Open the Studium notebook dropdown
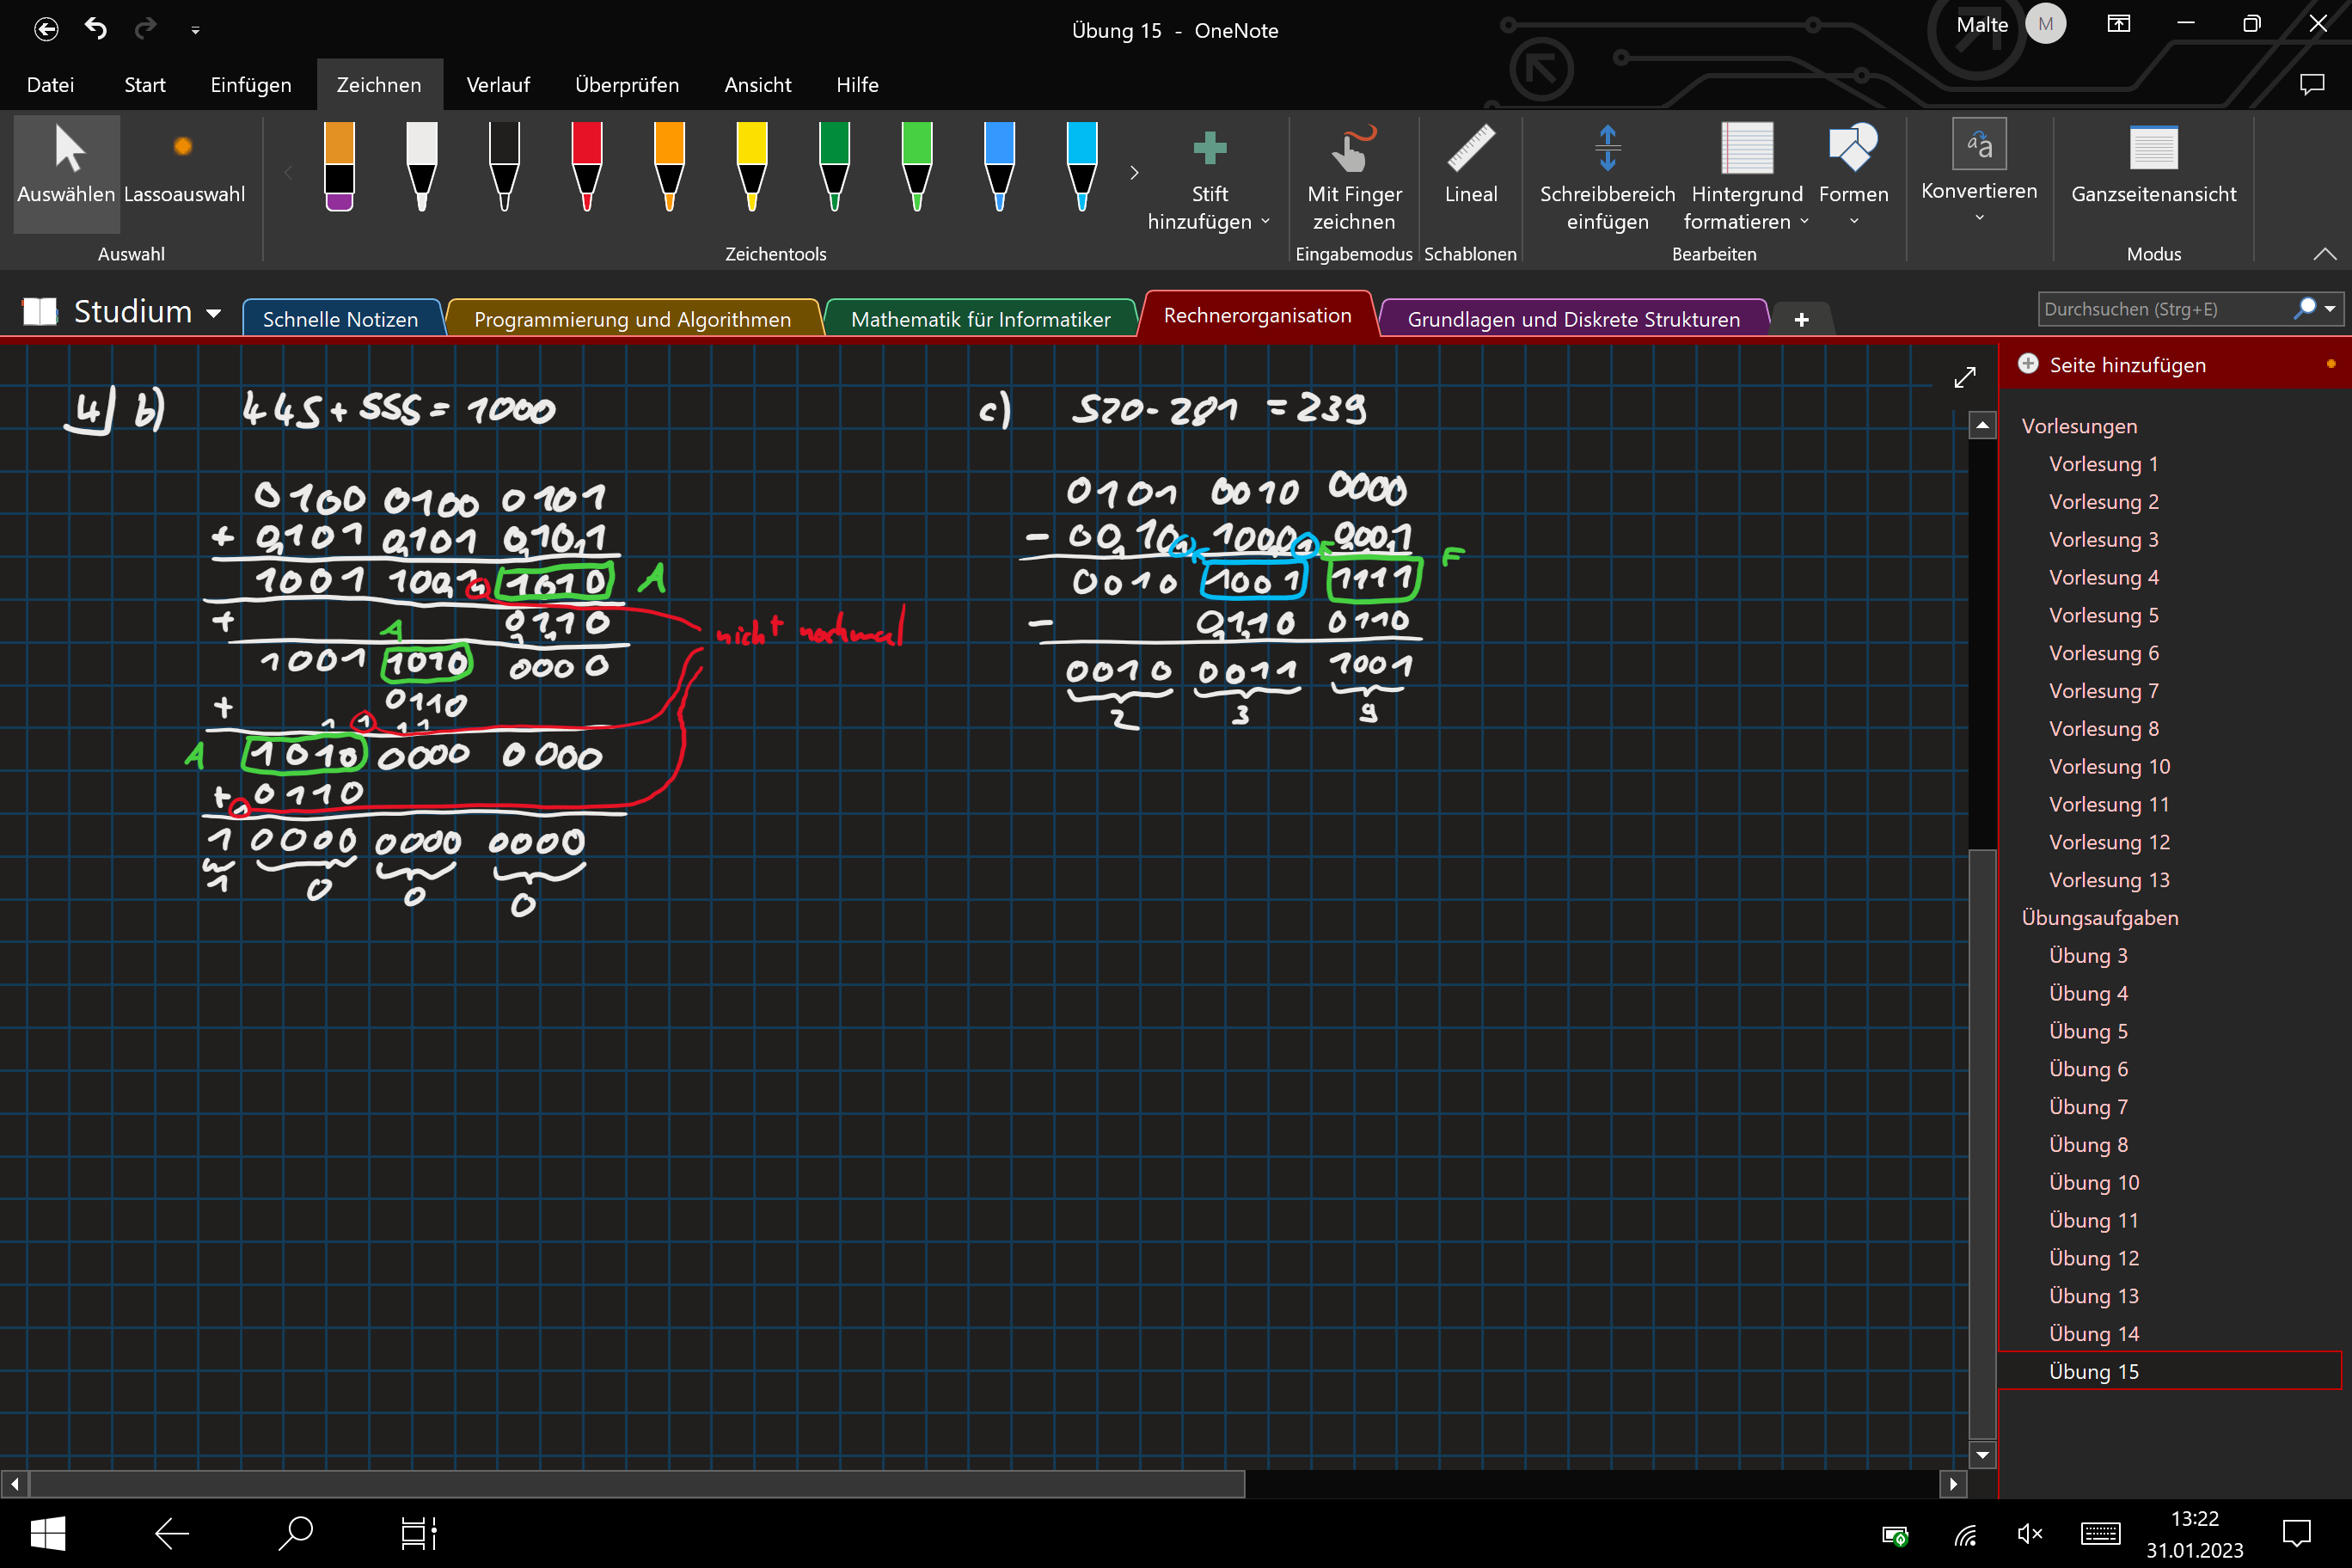 point(213,312)
